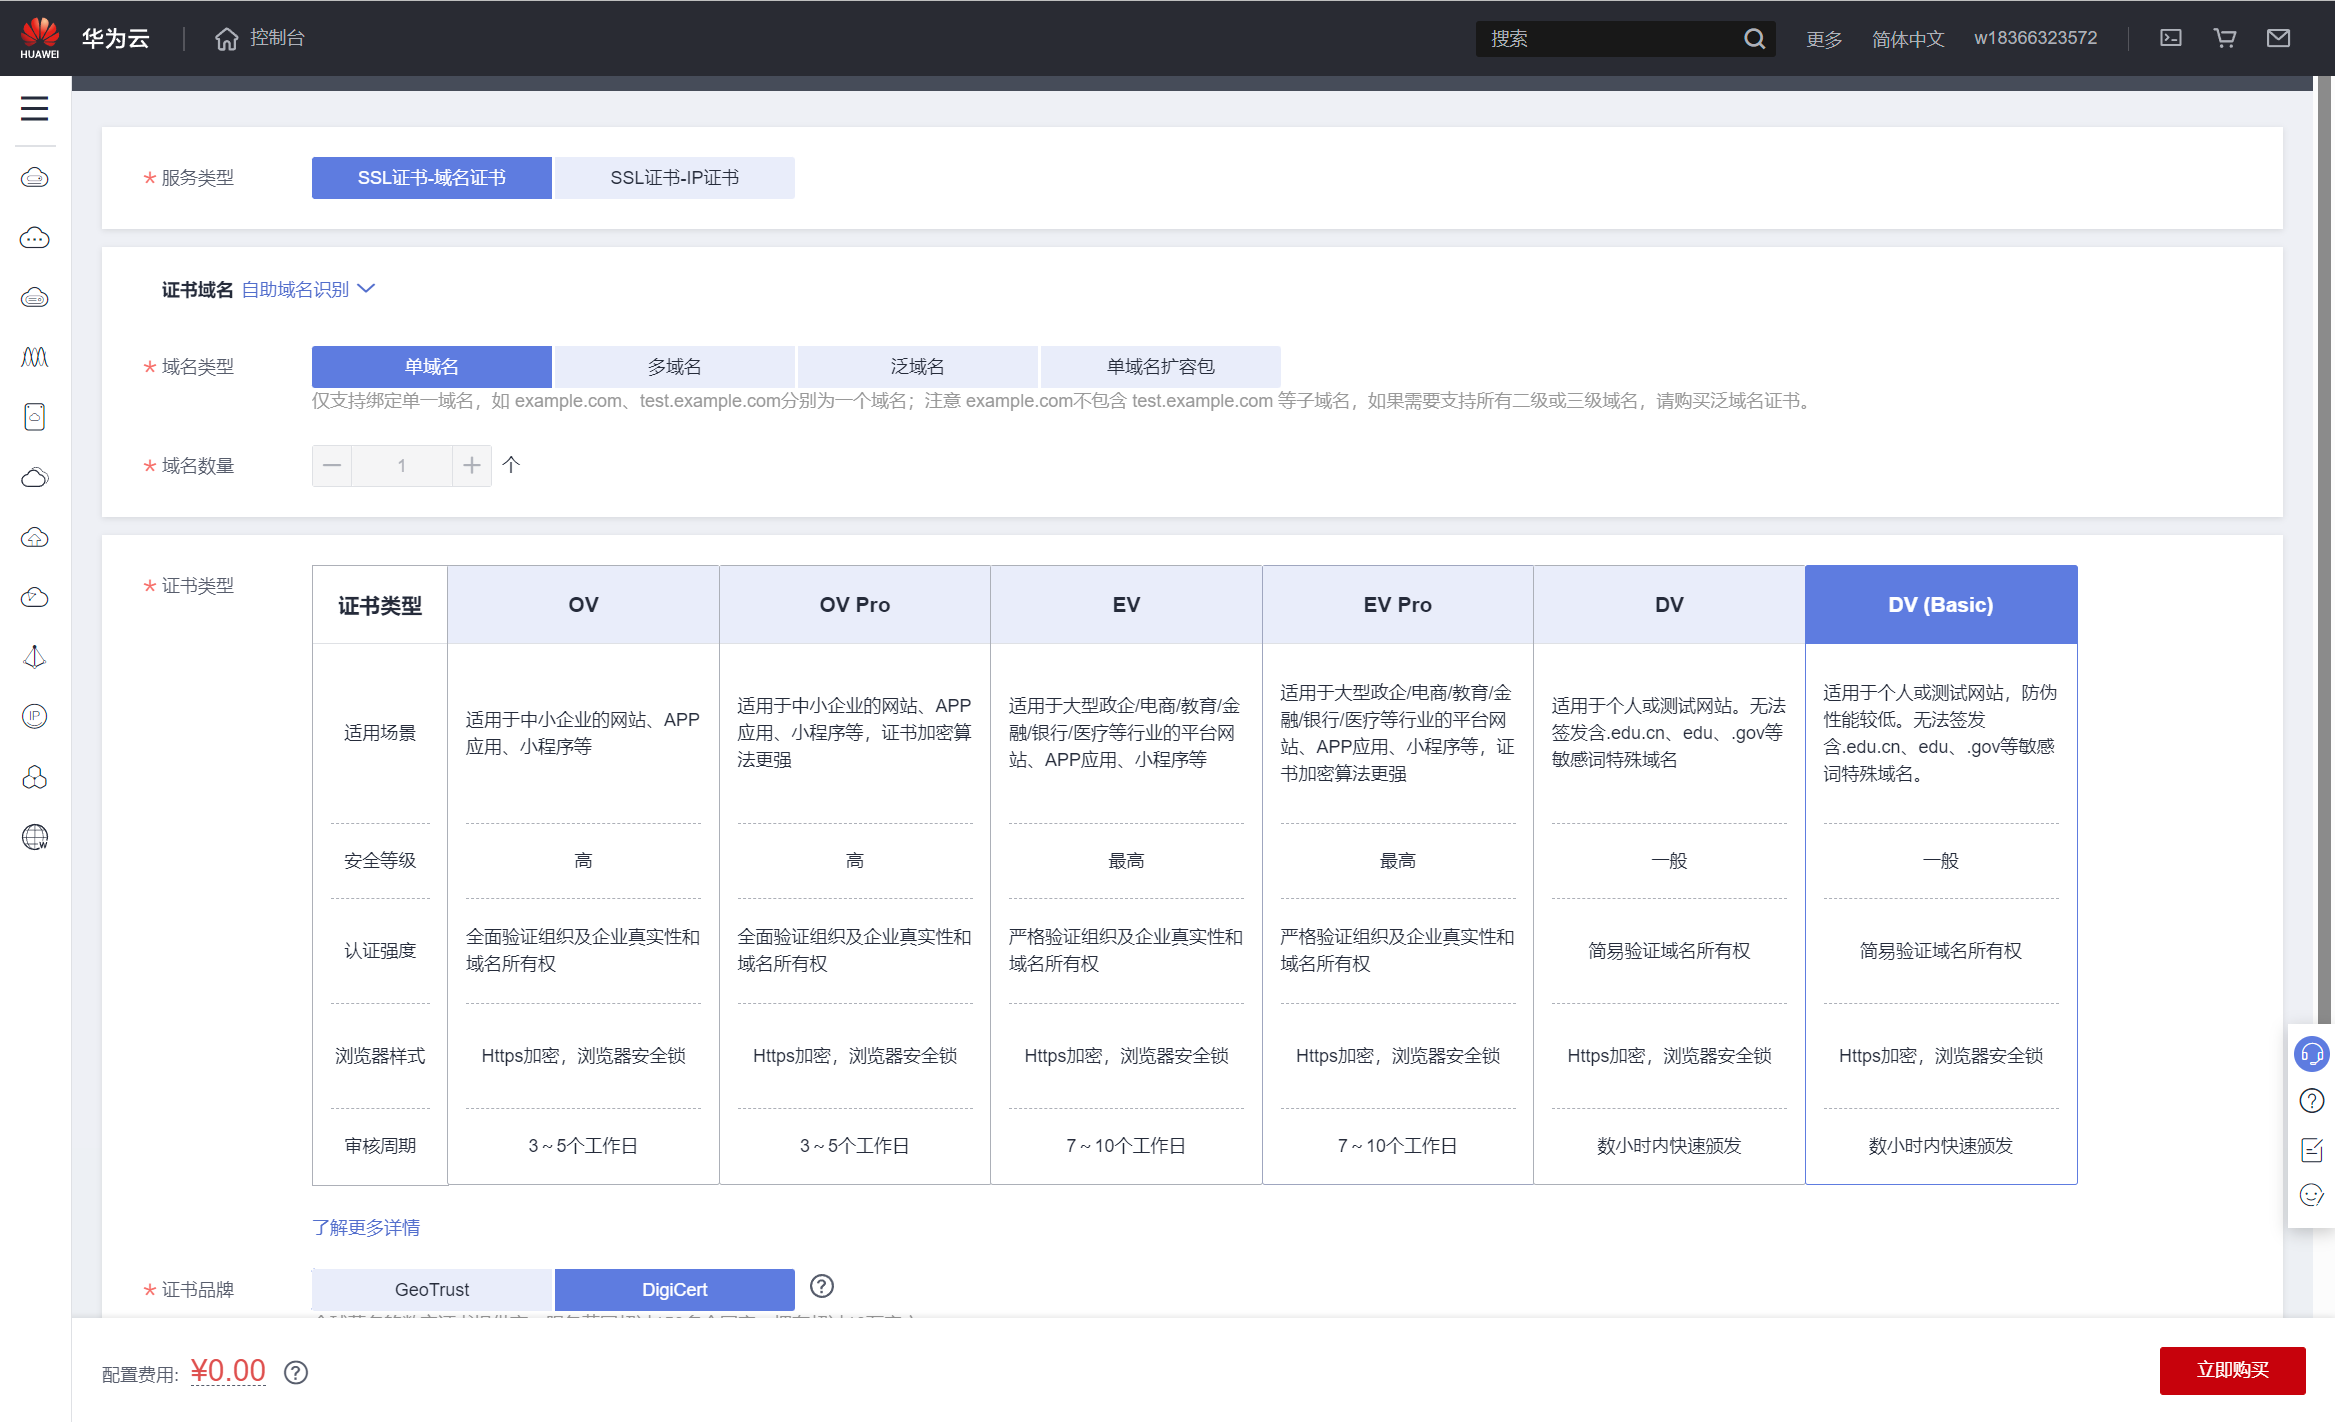Click 立即购买 button
Image resolution: width=2335 pixels, height=1422 pixels.
[x=2231, y=1370]
